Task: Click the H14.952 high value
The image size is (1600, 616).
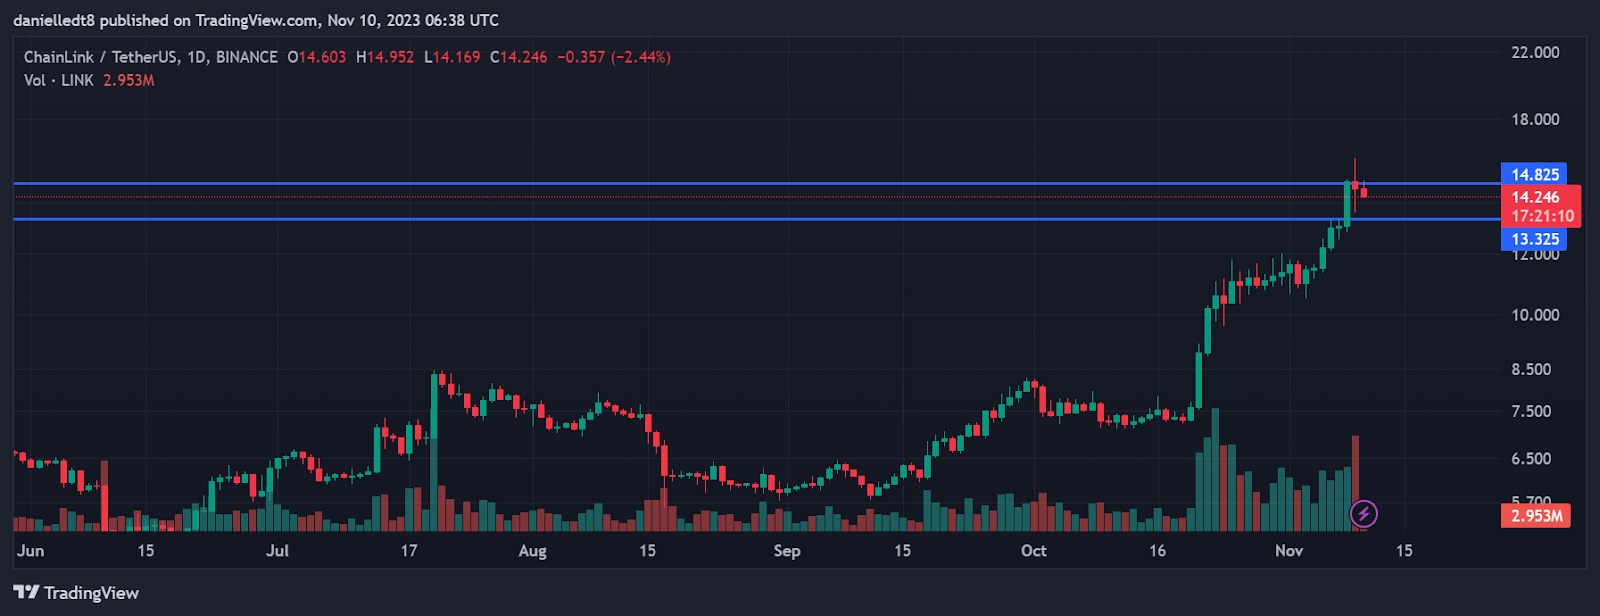Action: 385,57
